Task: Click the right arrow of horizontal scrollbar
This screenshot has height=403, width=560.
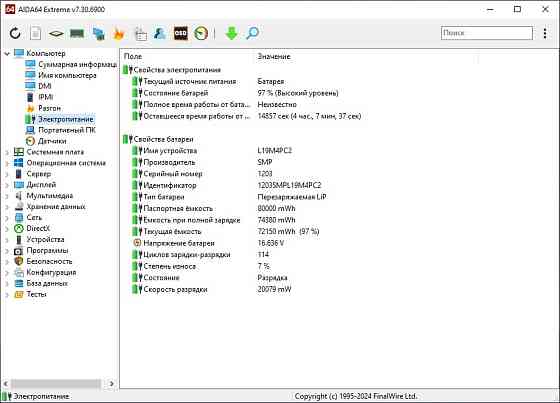Action: coord(111,384)
